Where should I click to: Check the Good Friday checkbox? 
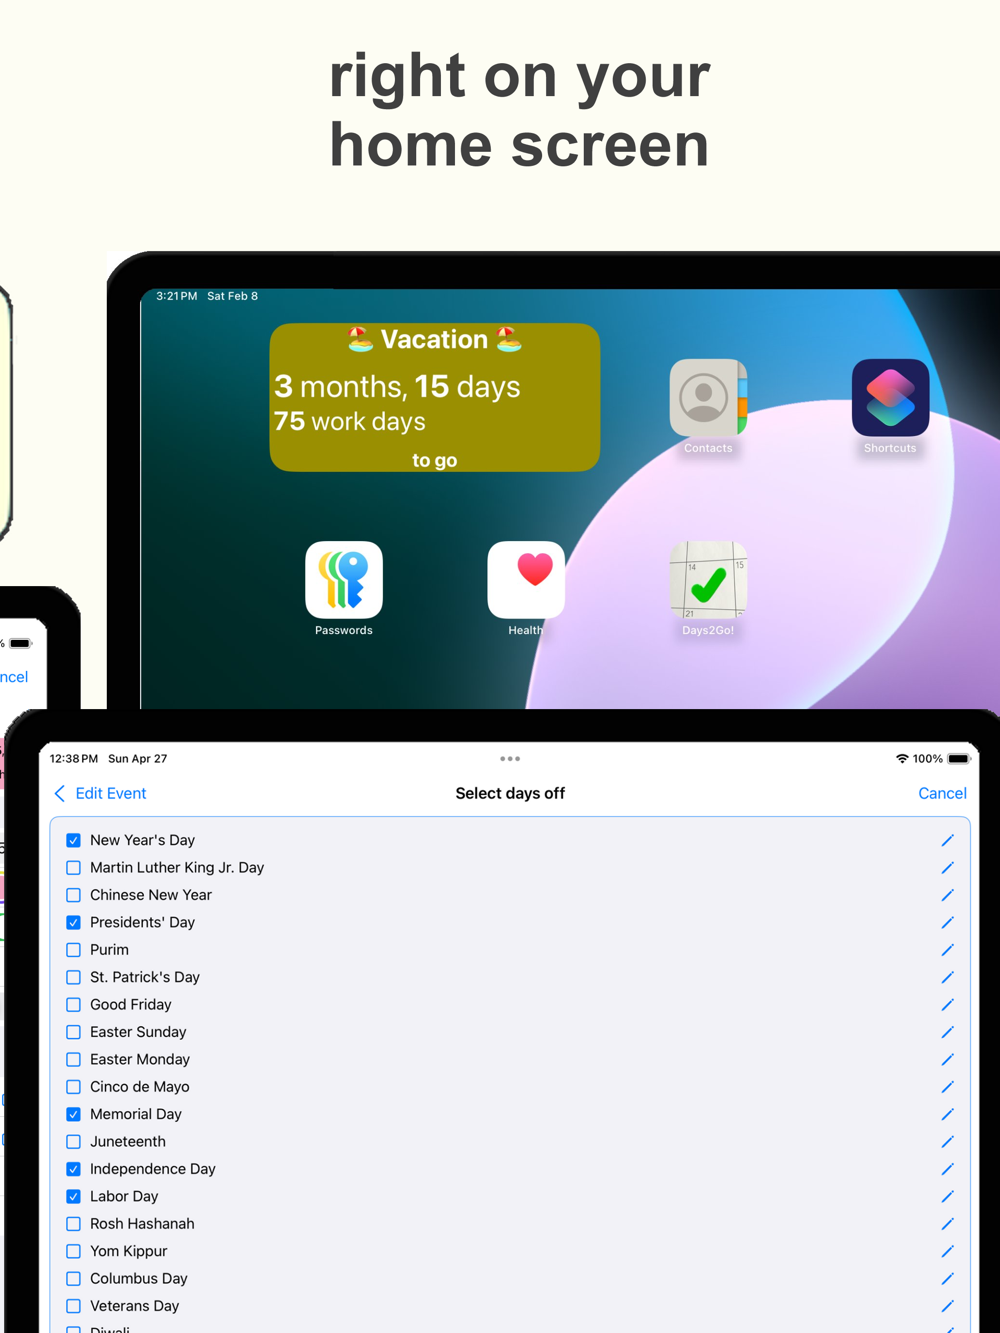[x=73, y=1005]
